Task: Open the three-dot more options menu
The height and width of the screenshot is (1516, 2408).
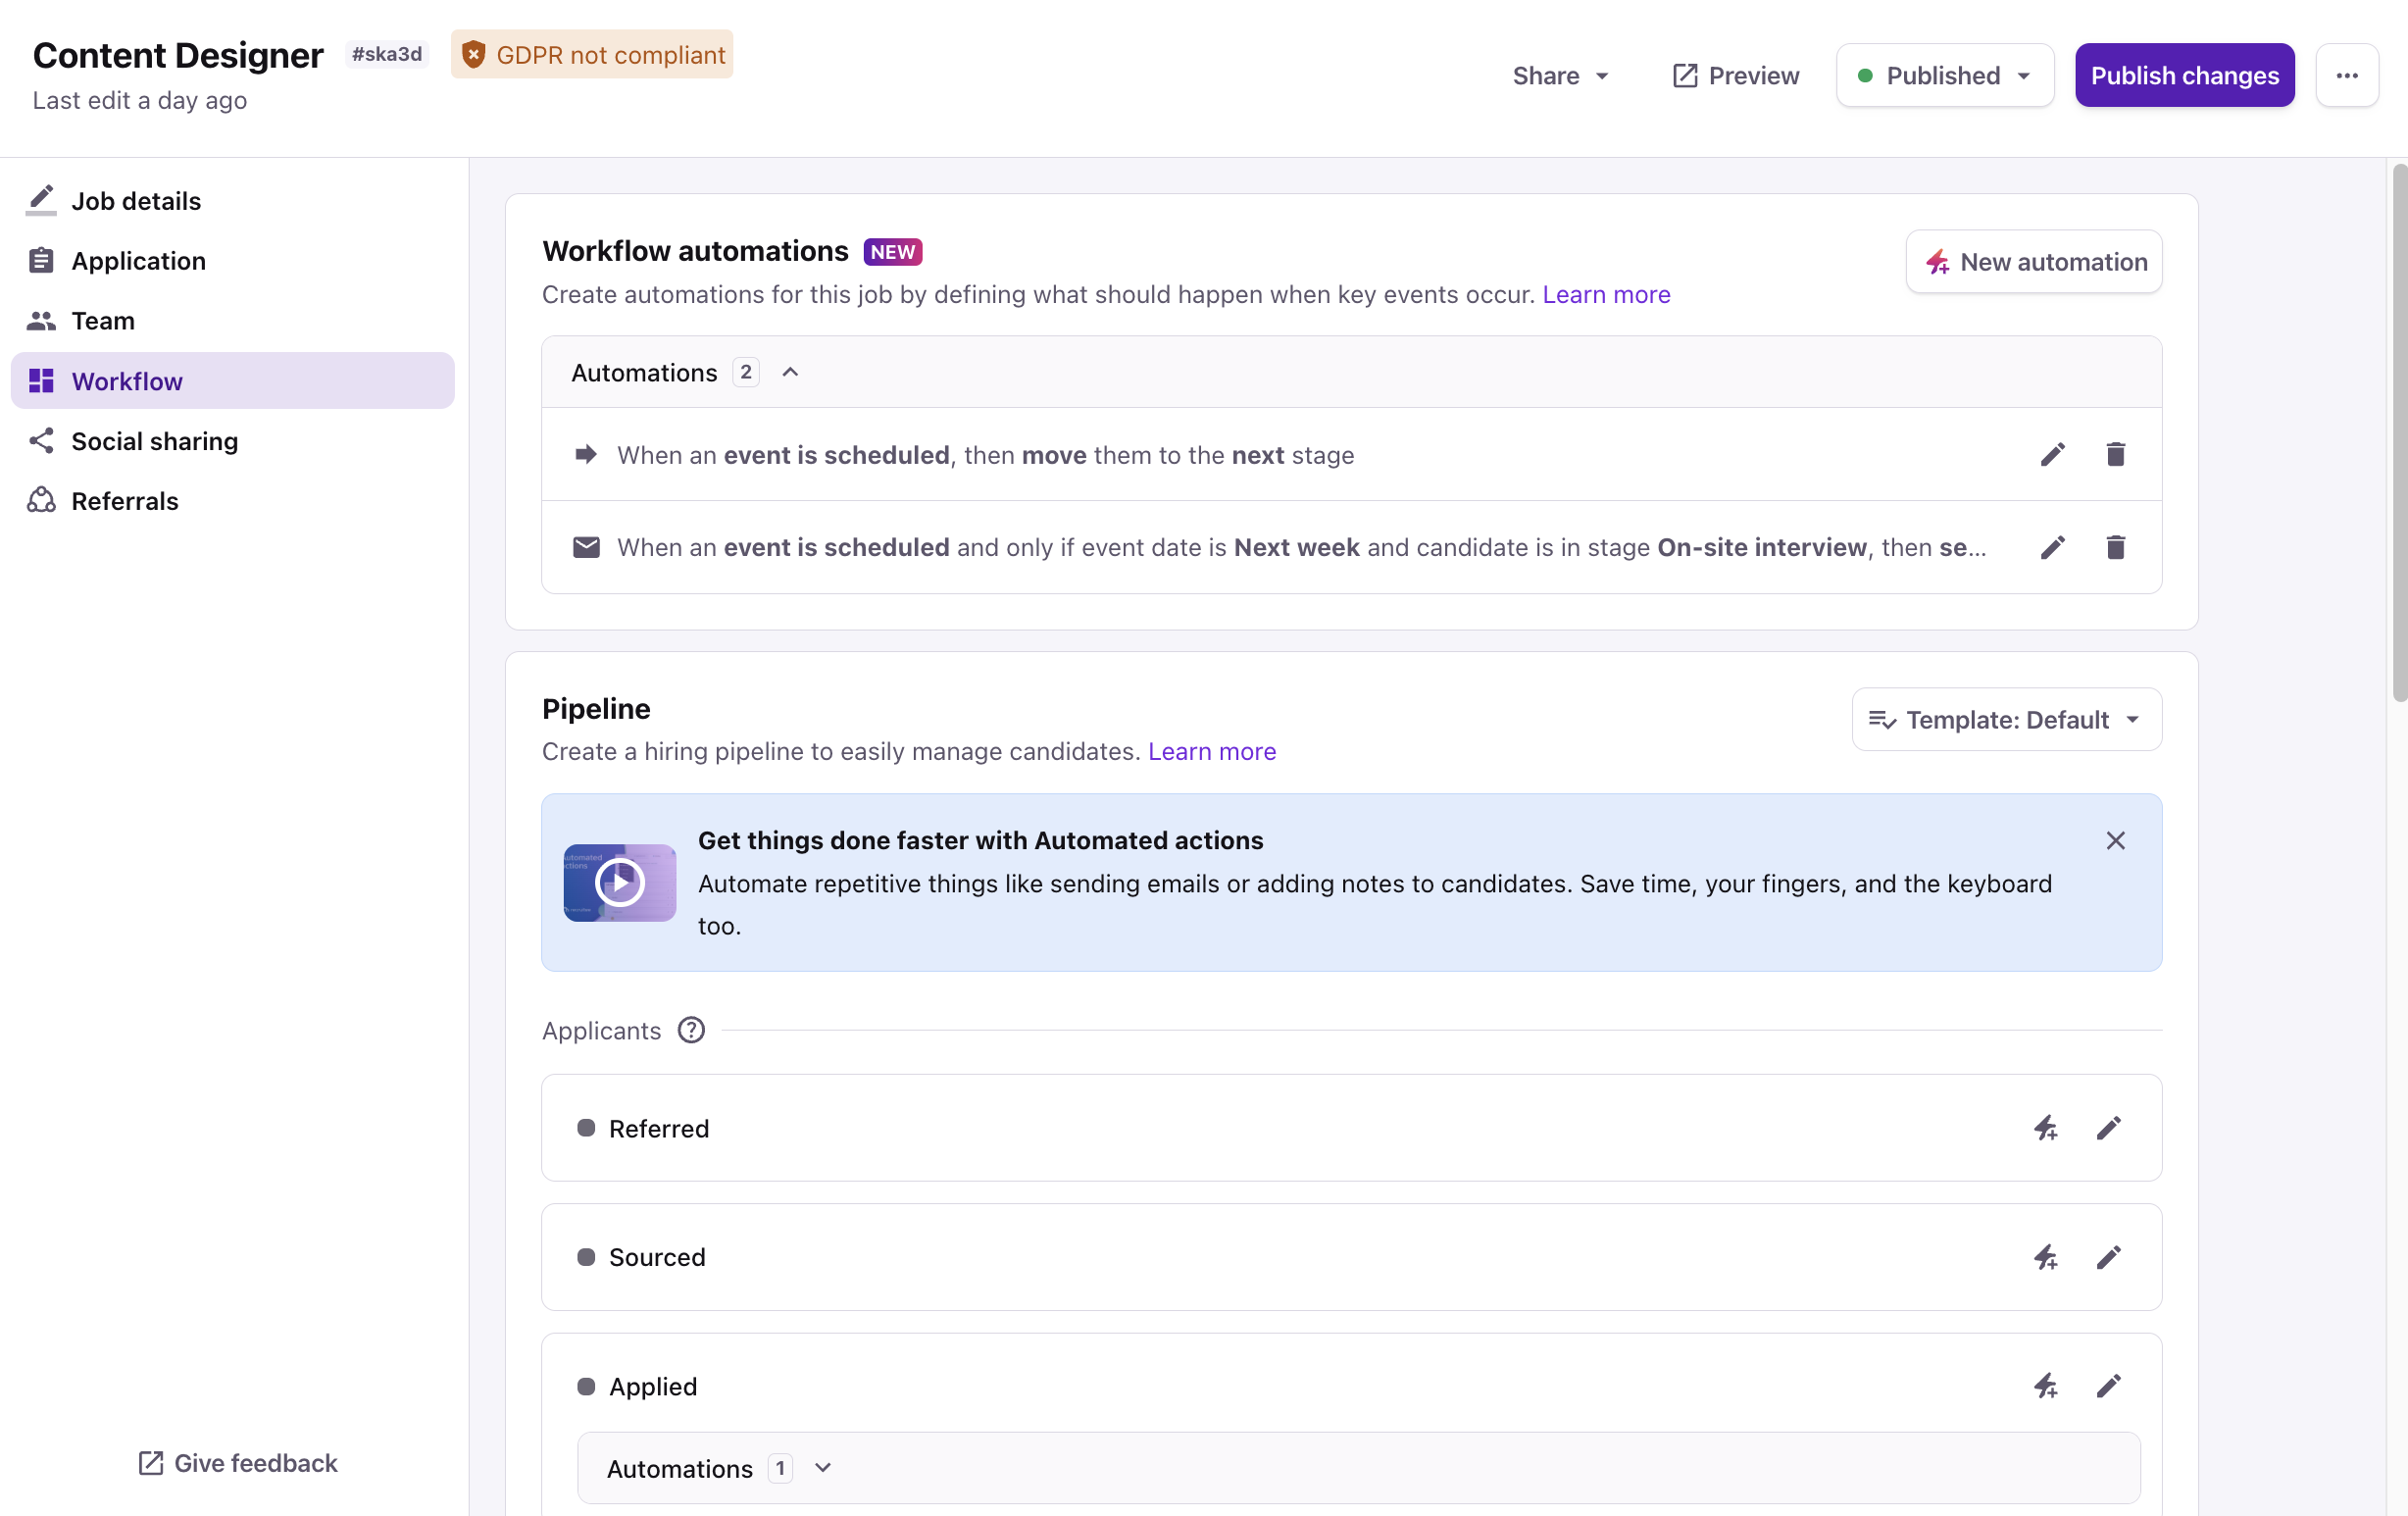Action: tap(2346, 75)
